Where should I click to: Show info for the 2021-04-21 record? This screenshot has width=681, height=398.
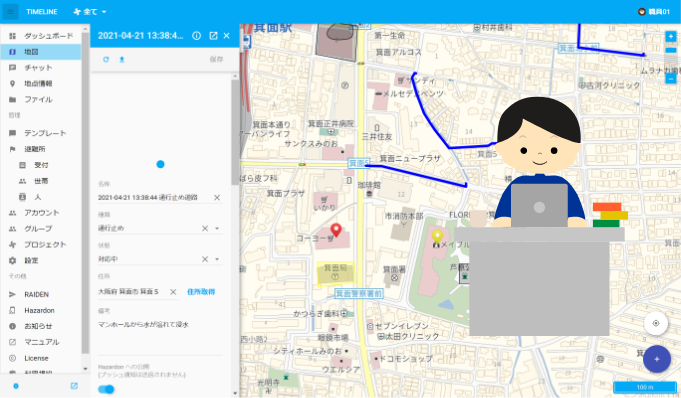(197, 36)
